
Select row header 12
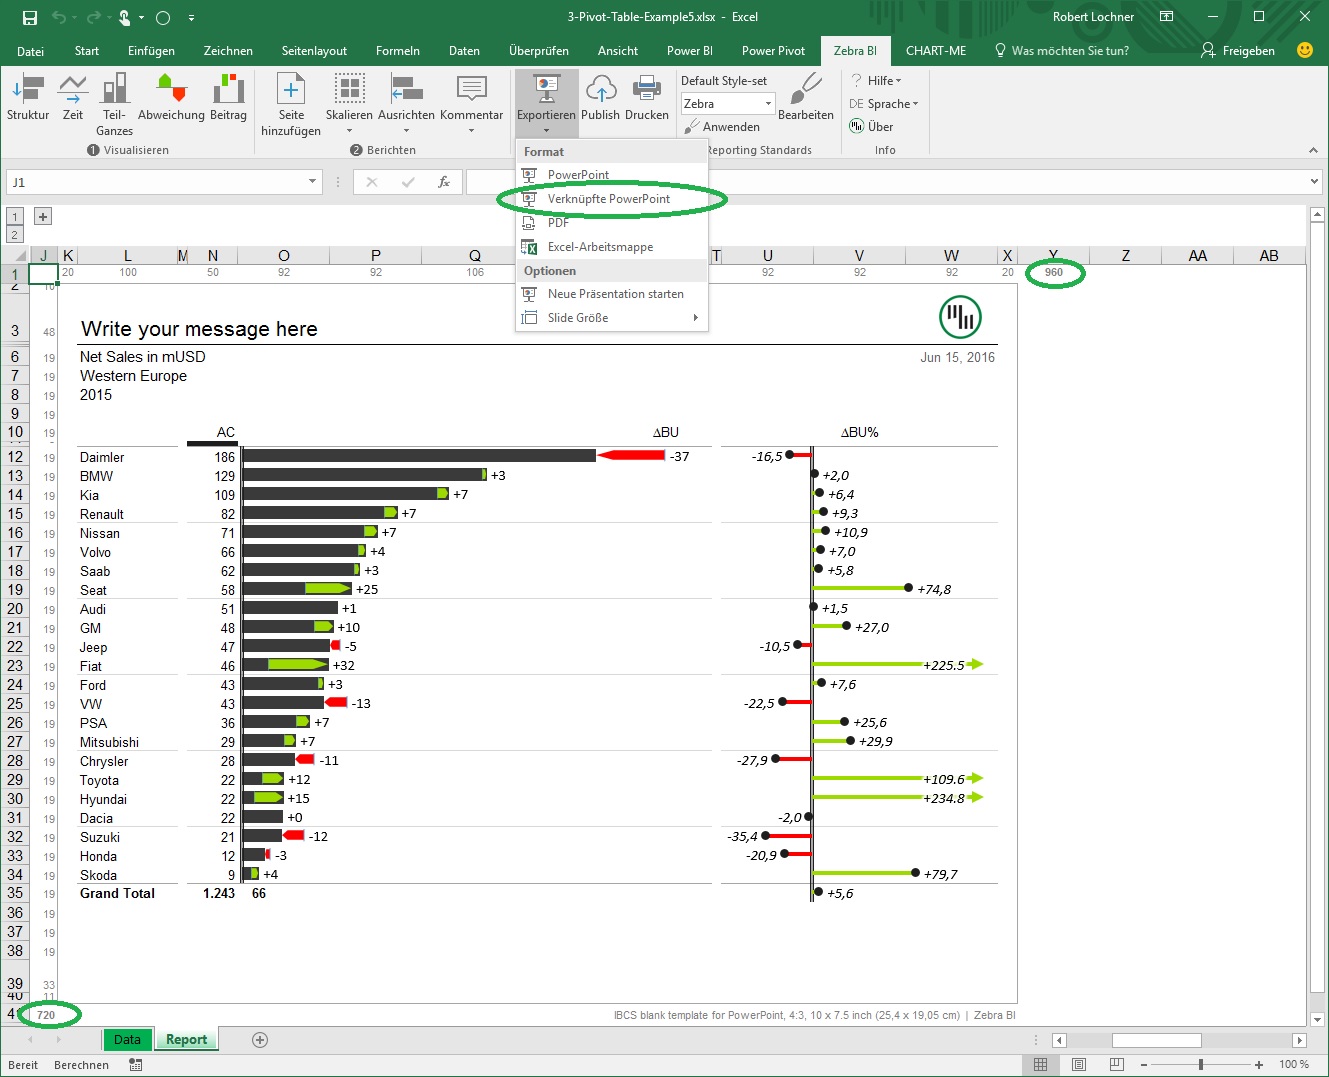point(15,457)
